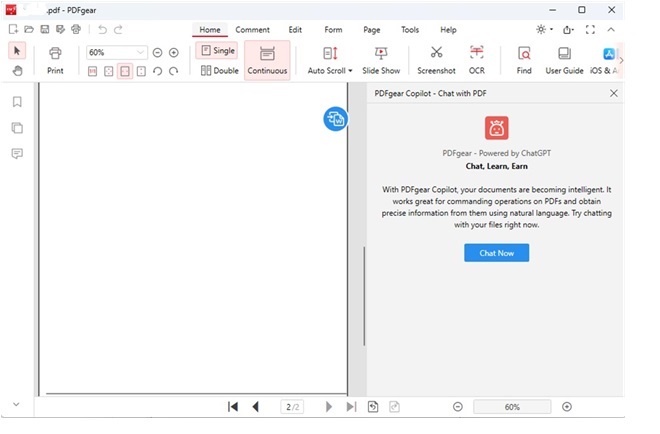Image resolution: width=660 pixels, height=434 pixels.
Task: Open the Bookmarks sidebar panel
Action: click(17, 102)
